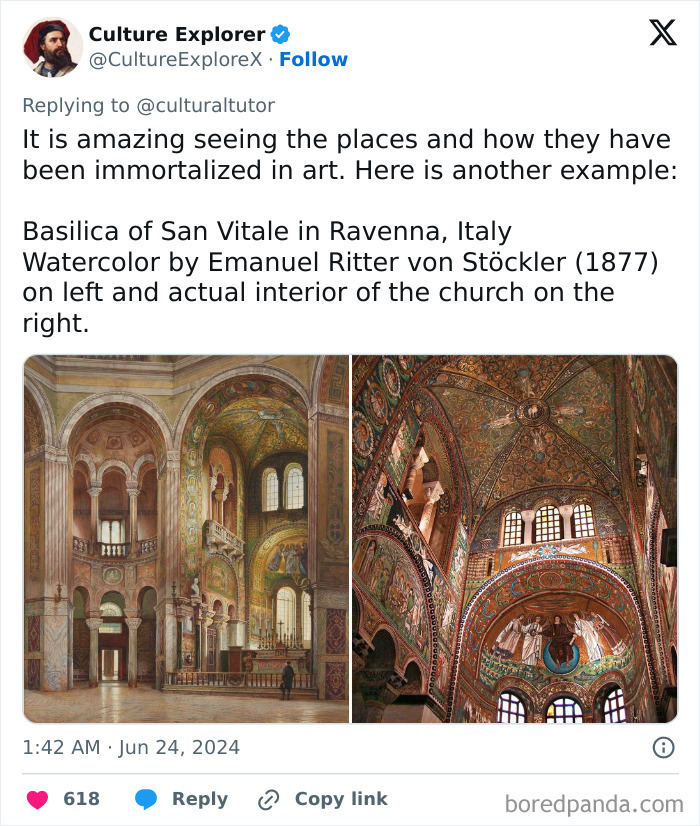700x826 pixels.
Task: Click the chain link copy icon
Action: 268,799
